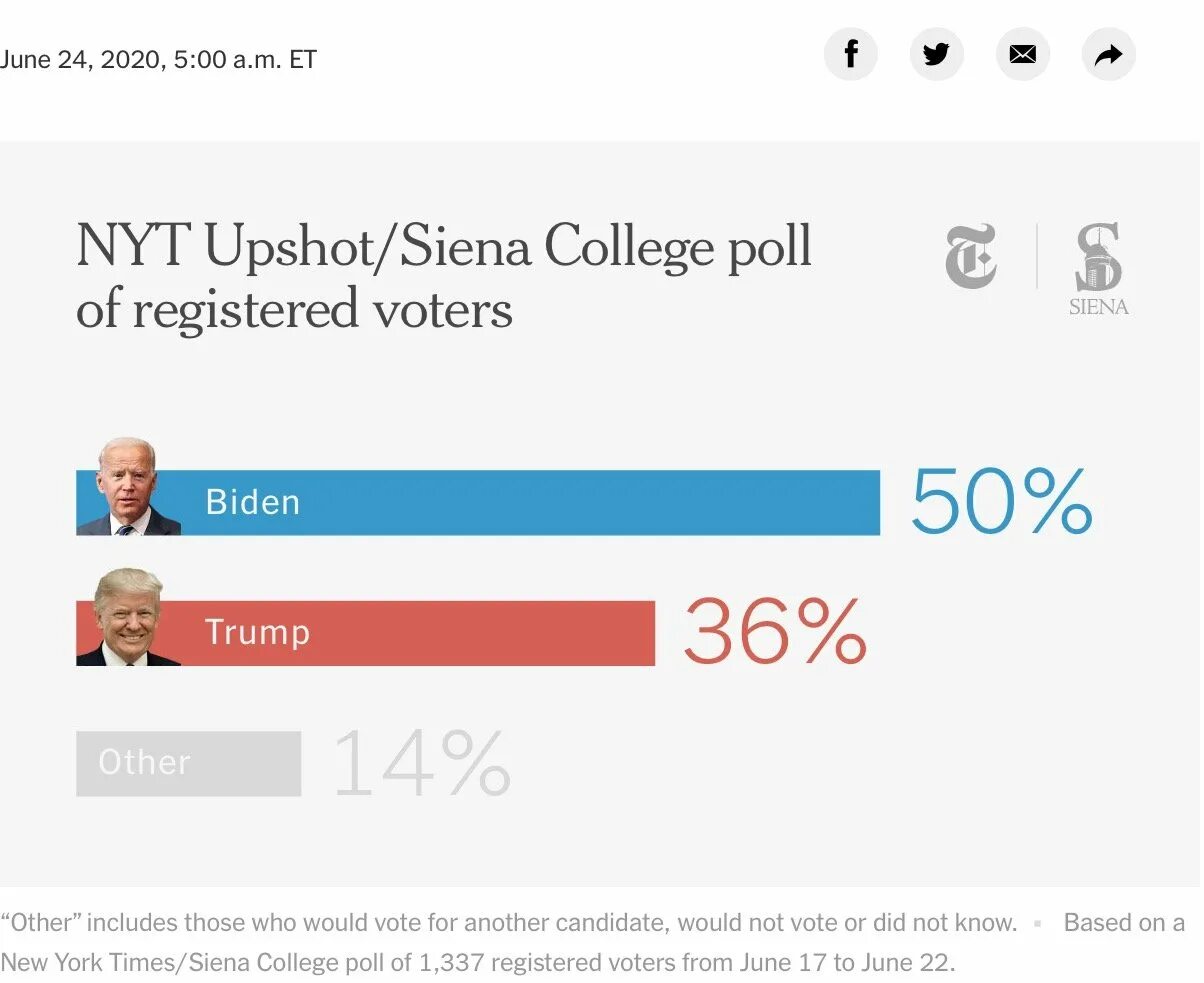Screen dimensions: 1204x983
Task: Click the 1,337 registered voters note
Action: (478, 963)
